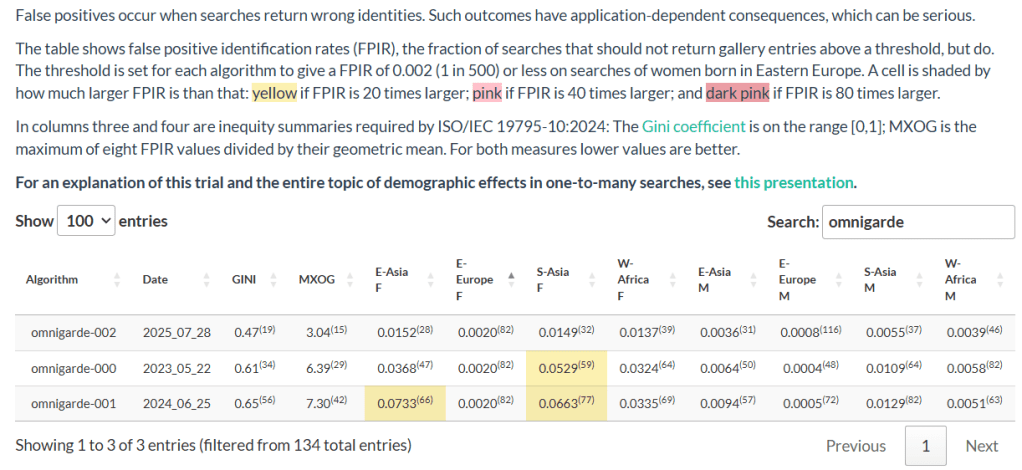
Task: Click the Search field containing omnigarde
Action: [917, 222]
